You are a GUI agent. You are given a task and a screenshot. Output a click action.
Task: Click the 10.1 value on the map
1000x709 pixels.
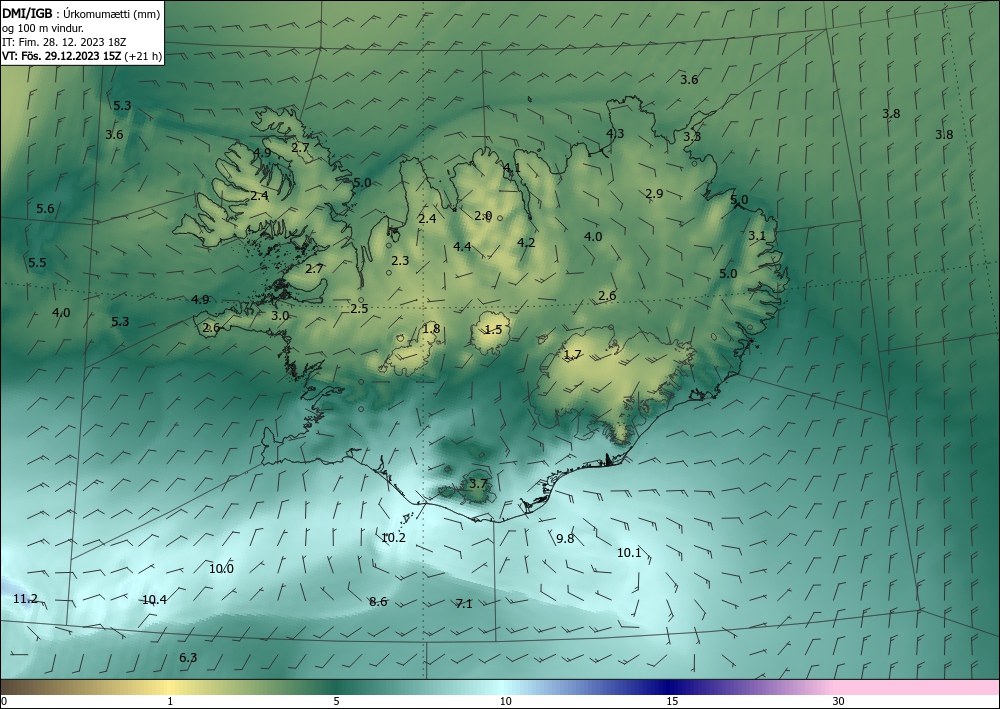click(629, 553)
